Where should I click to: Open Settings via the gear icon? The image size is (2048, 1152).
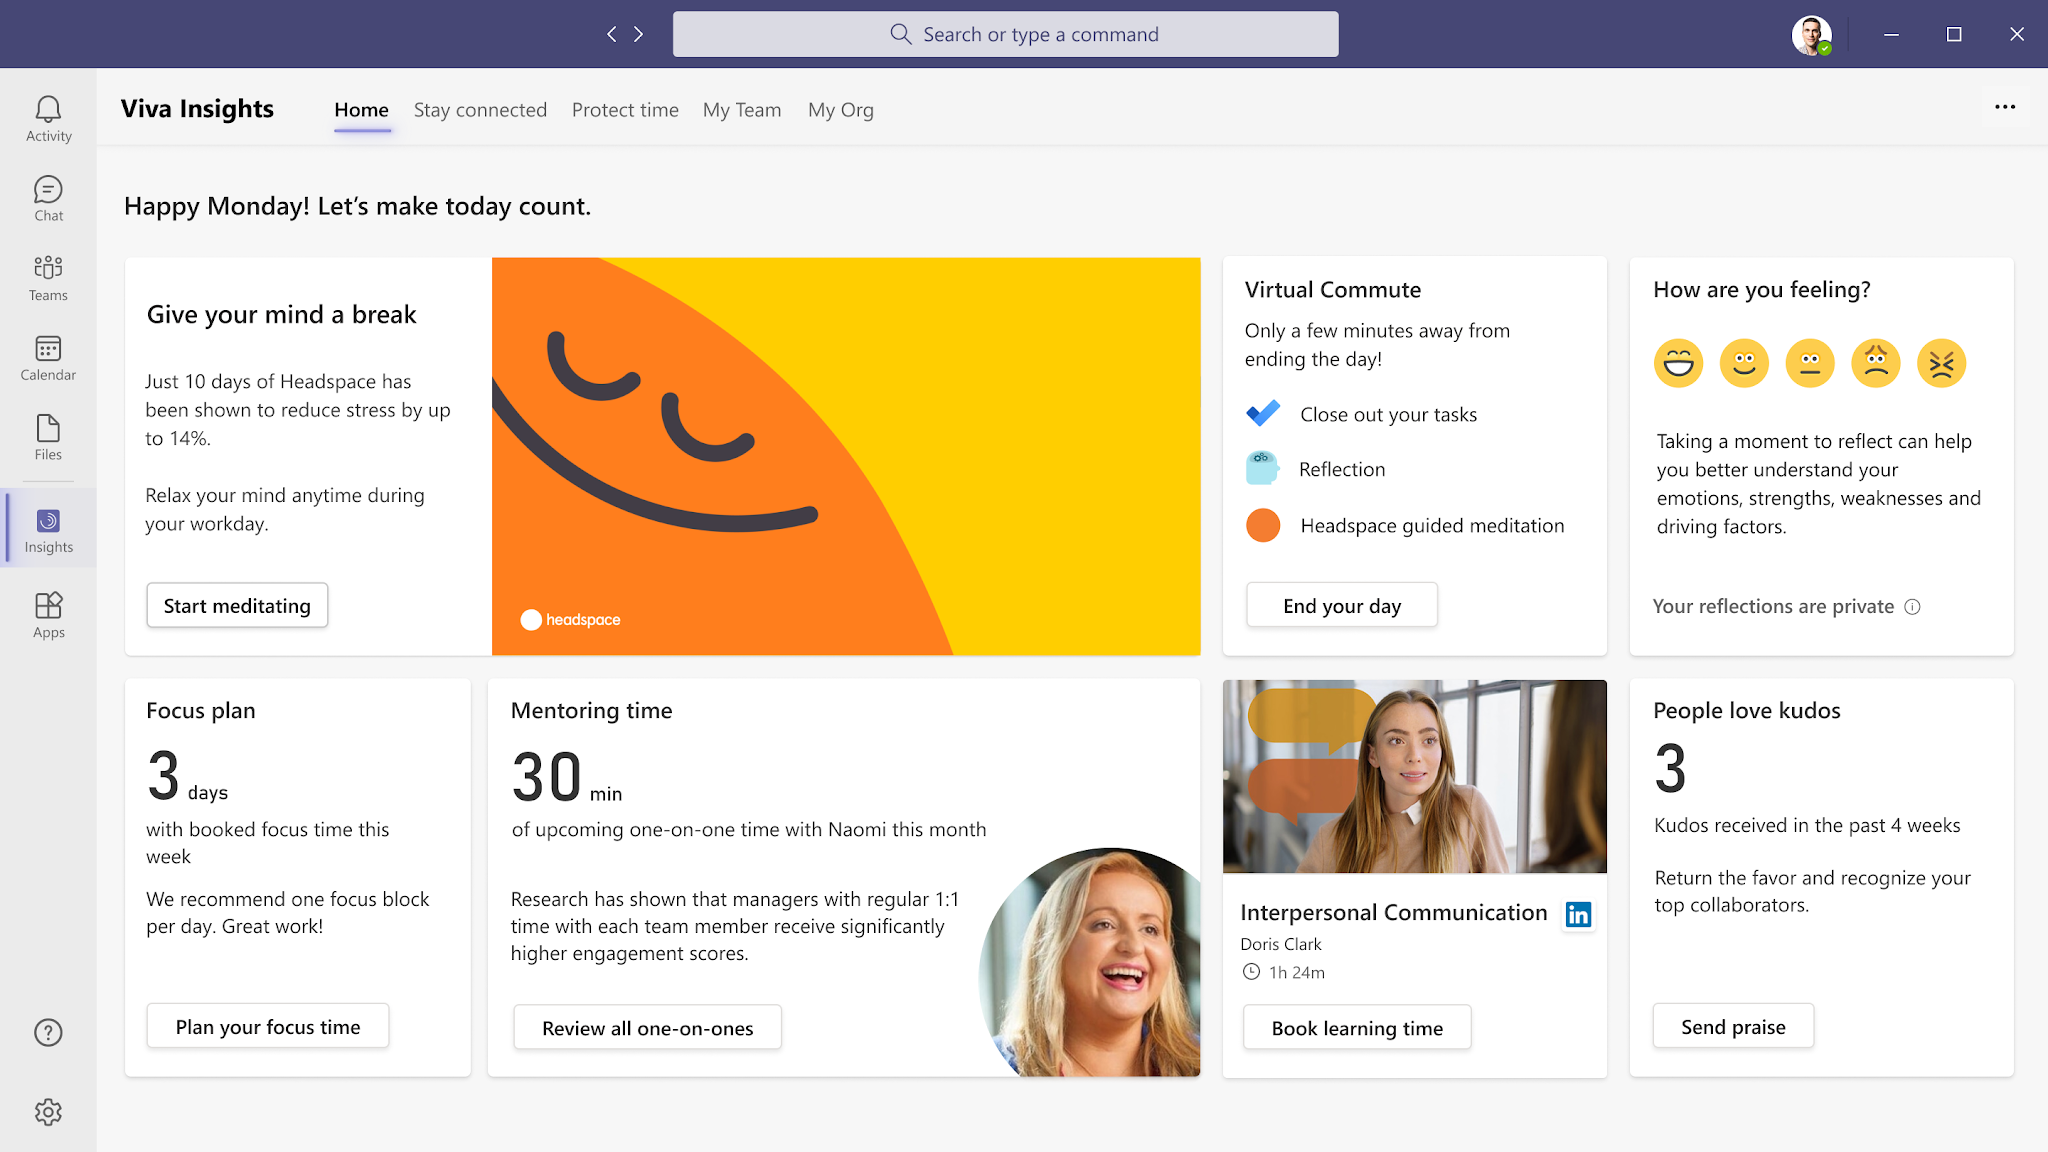(47, 1112)
